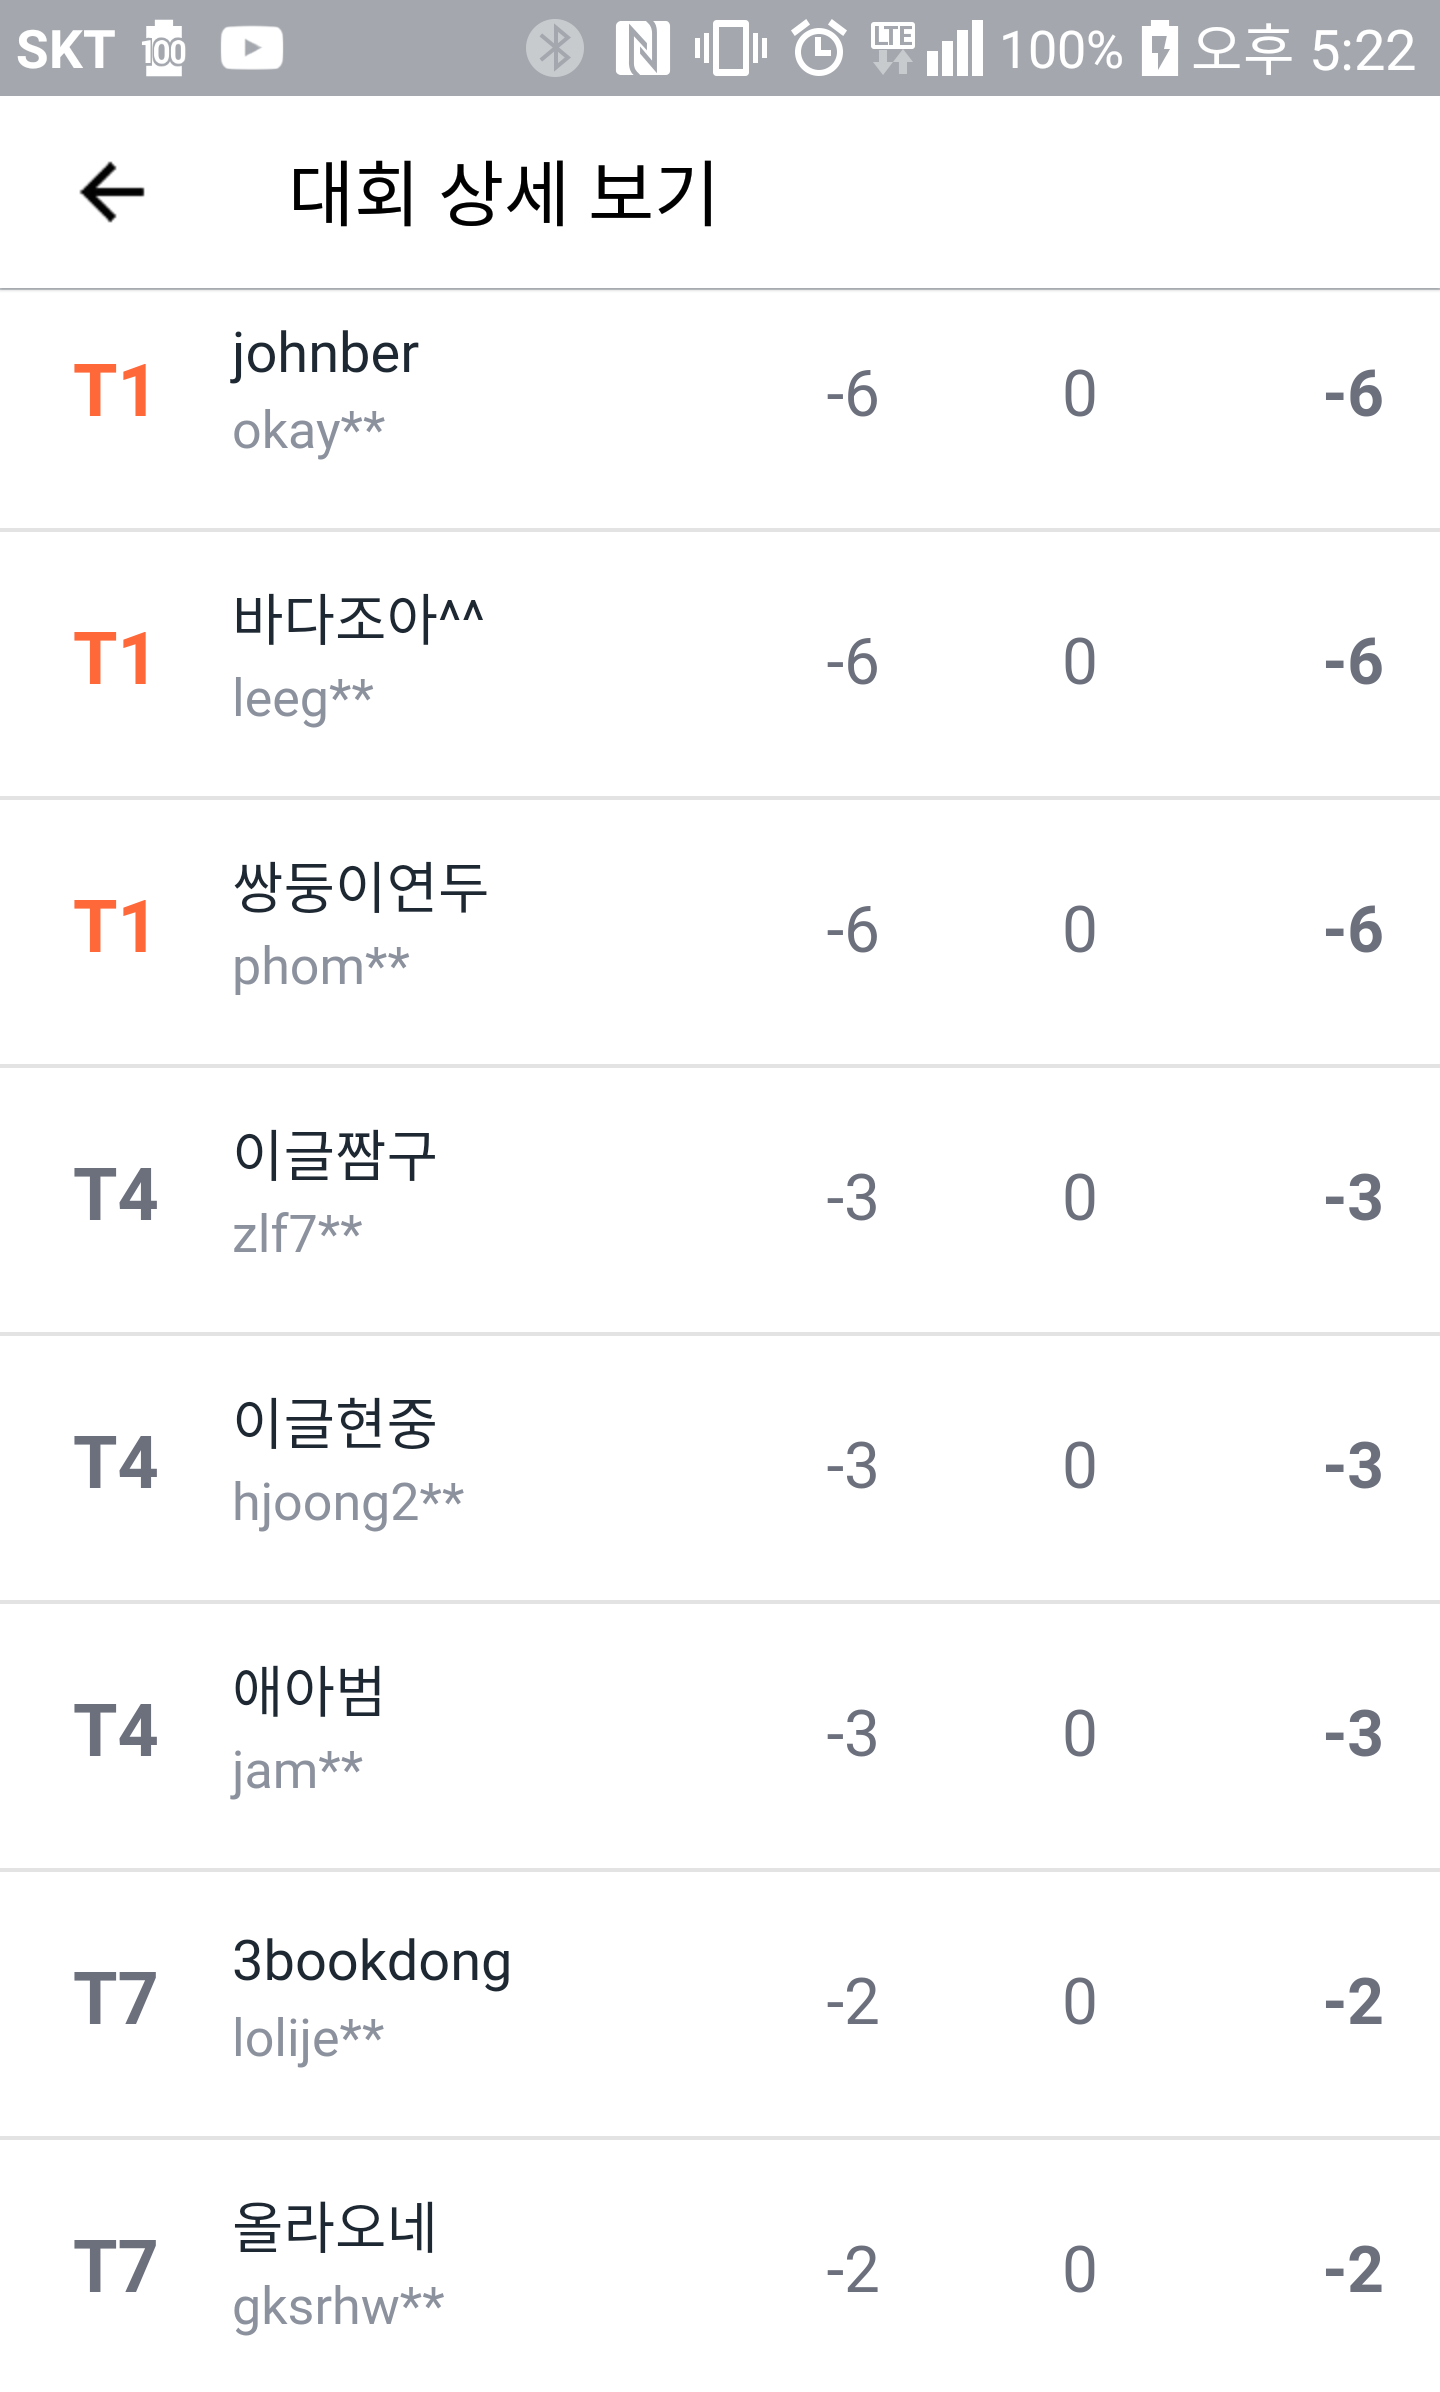Tap the back arrow icon
Image resolution: width=1440 pixels, height=2392 pixels.
112,192
